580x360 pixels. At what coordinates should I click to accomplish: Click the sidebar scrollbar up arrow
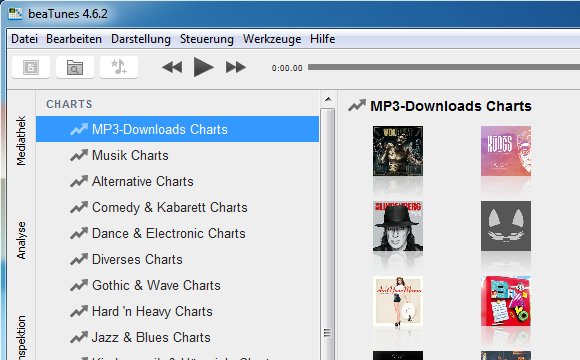(328, 99)
